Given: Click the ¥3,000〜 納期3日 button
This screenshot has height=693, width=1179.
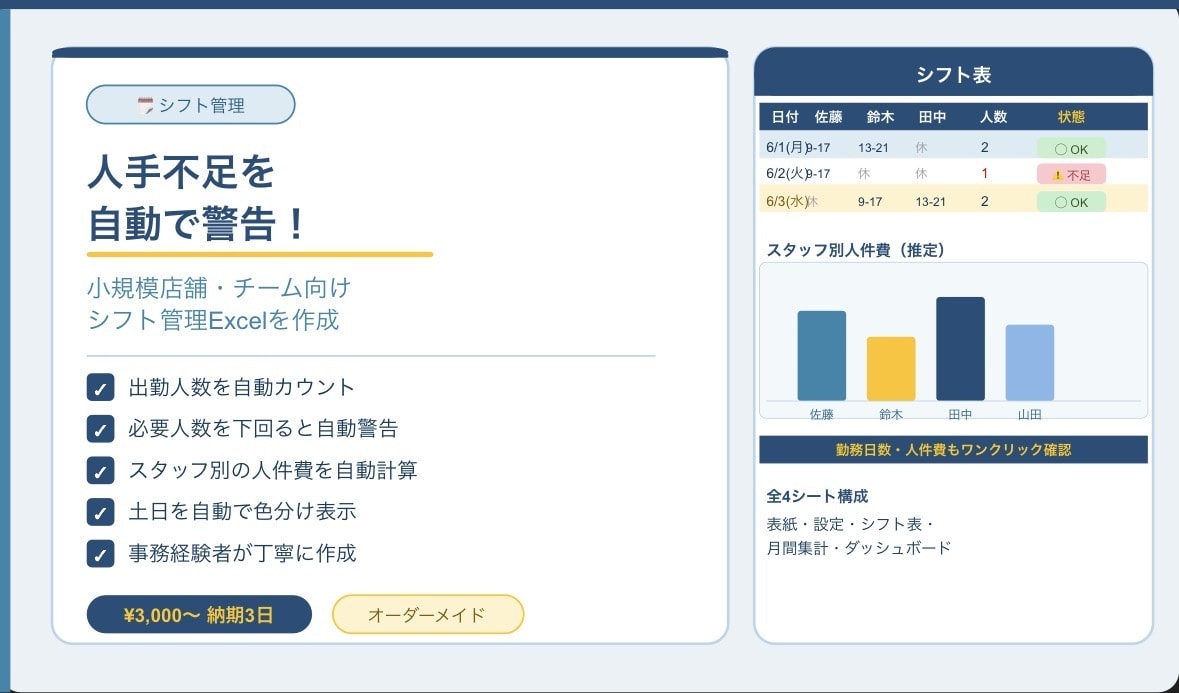Looking at the screenshot, I should tap(199, 615).
